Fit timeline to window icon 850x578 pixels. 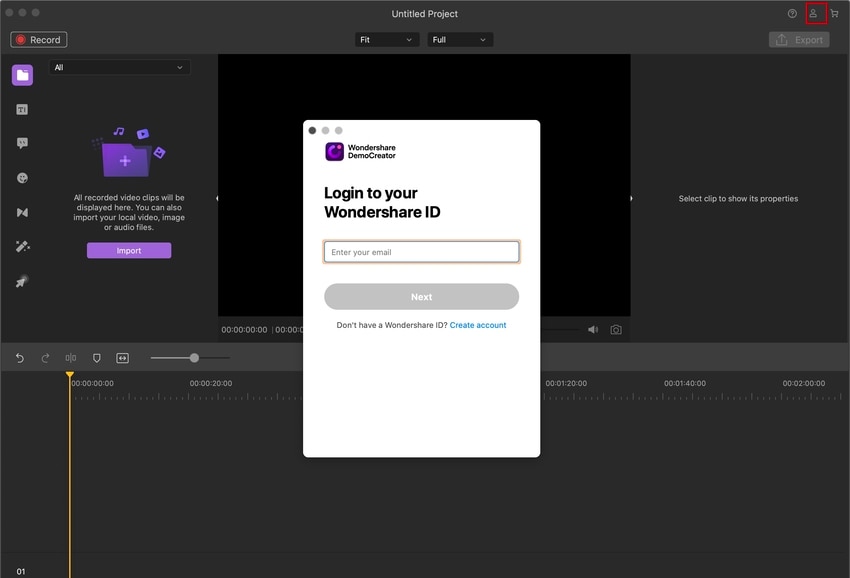pos(123,358)
